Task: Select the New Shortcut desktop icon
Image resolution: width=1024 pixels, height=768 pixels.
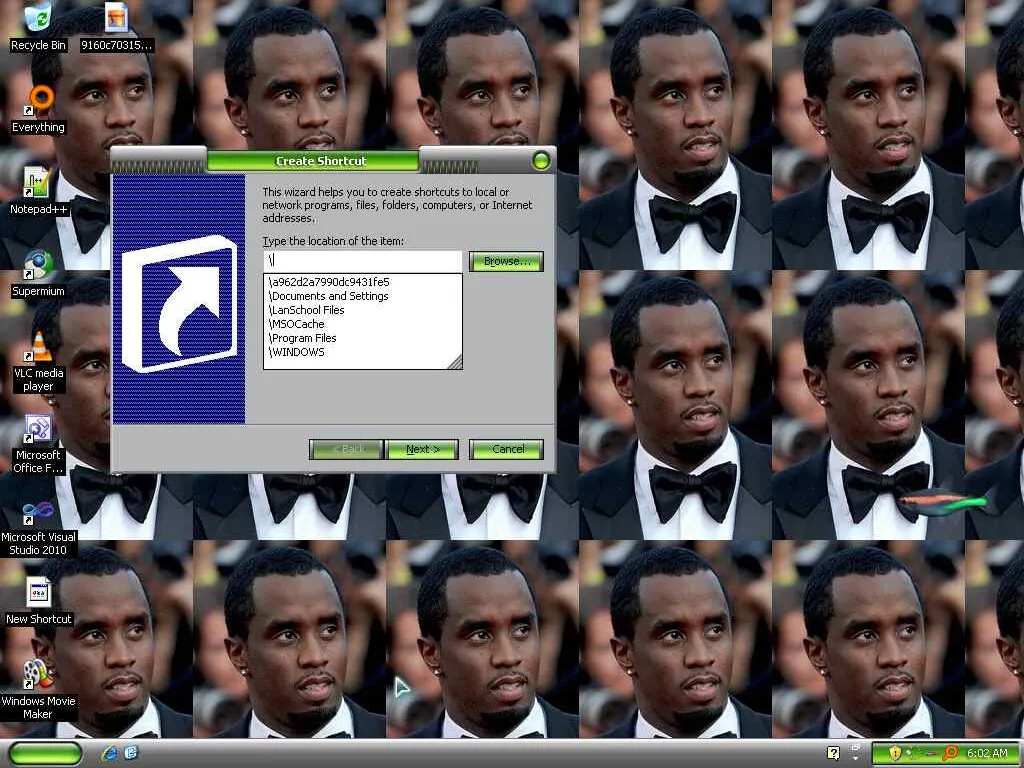Action: click(38, 601)
